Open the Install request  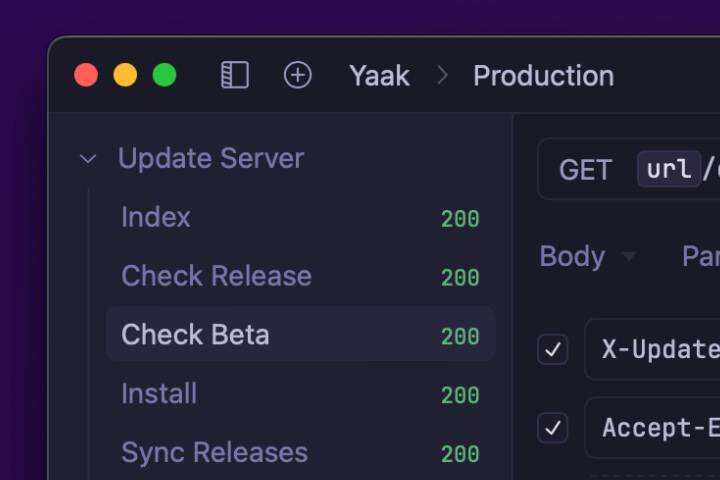159,394
